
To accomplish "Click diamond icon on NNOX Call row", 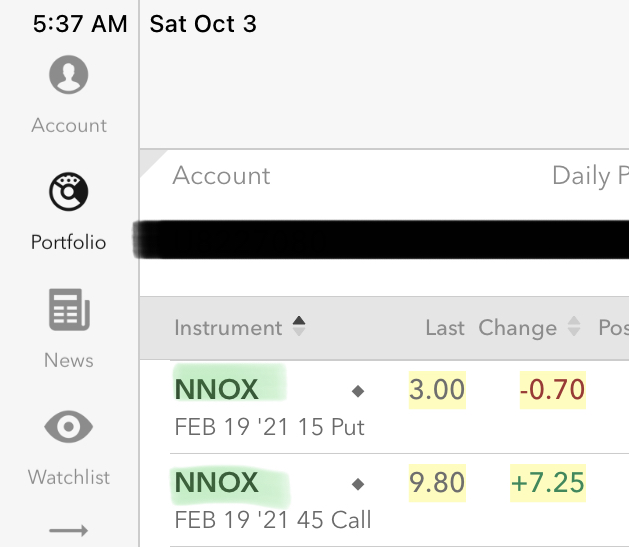I will (358, 484).
